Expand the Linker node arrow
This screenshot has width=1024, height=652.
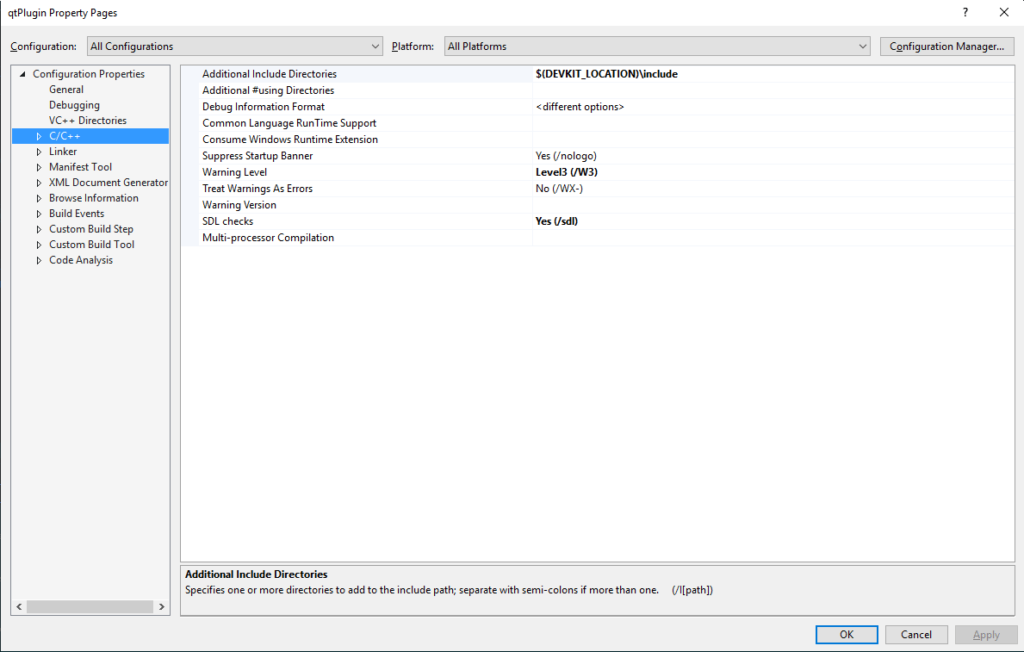pyautogui.click(x=39, y=152)
